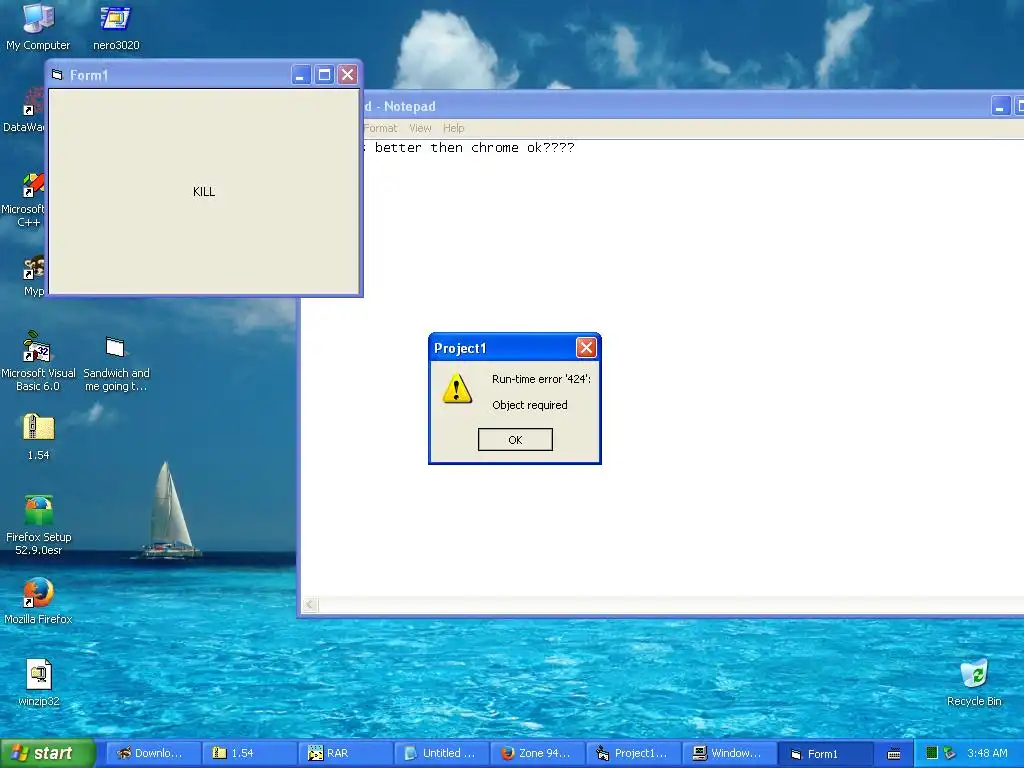Switch to RAR taskbar button
This screenshot has height=768, width=1024.
click(344, 753)
